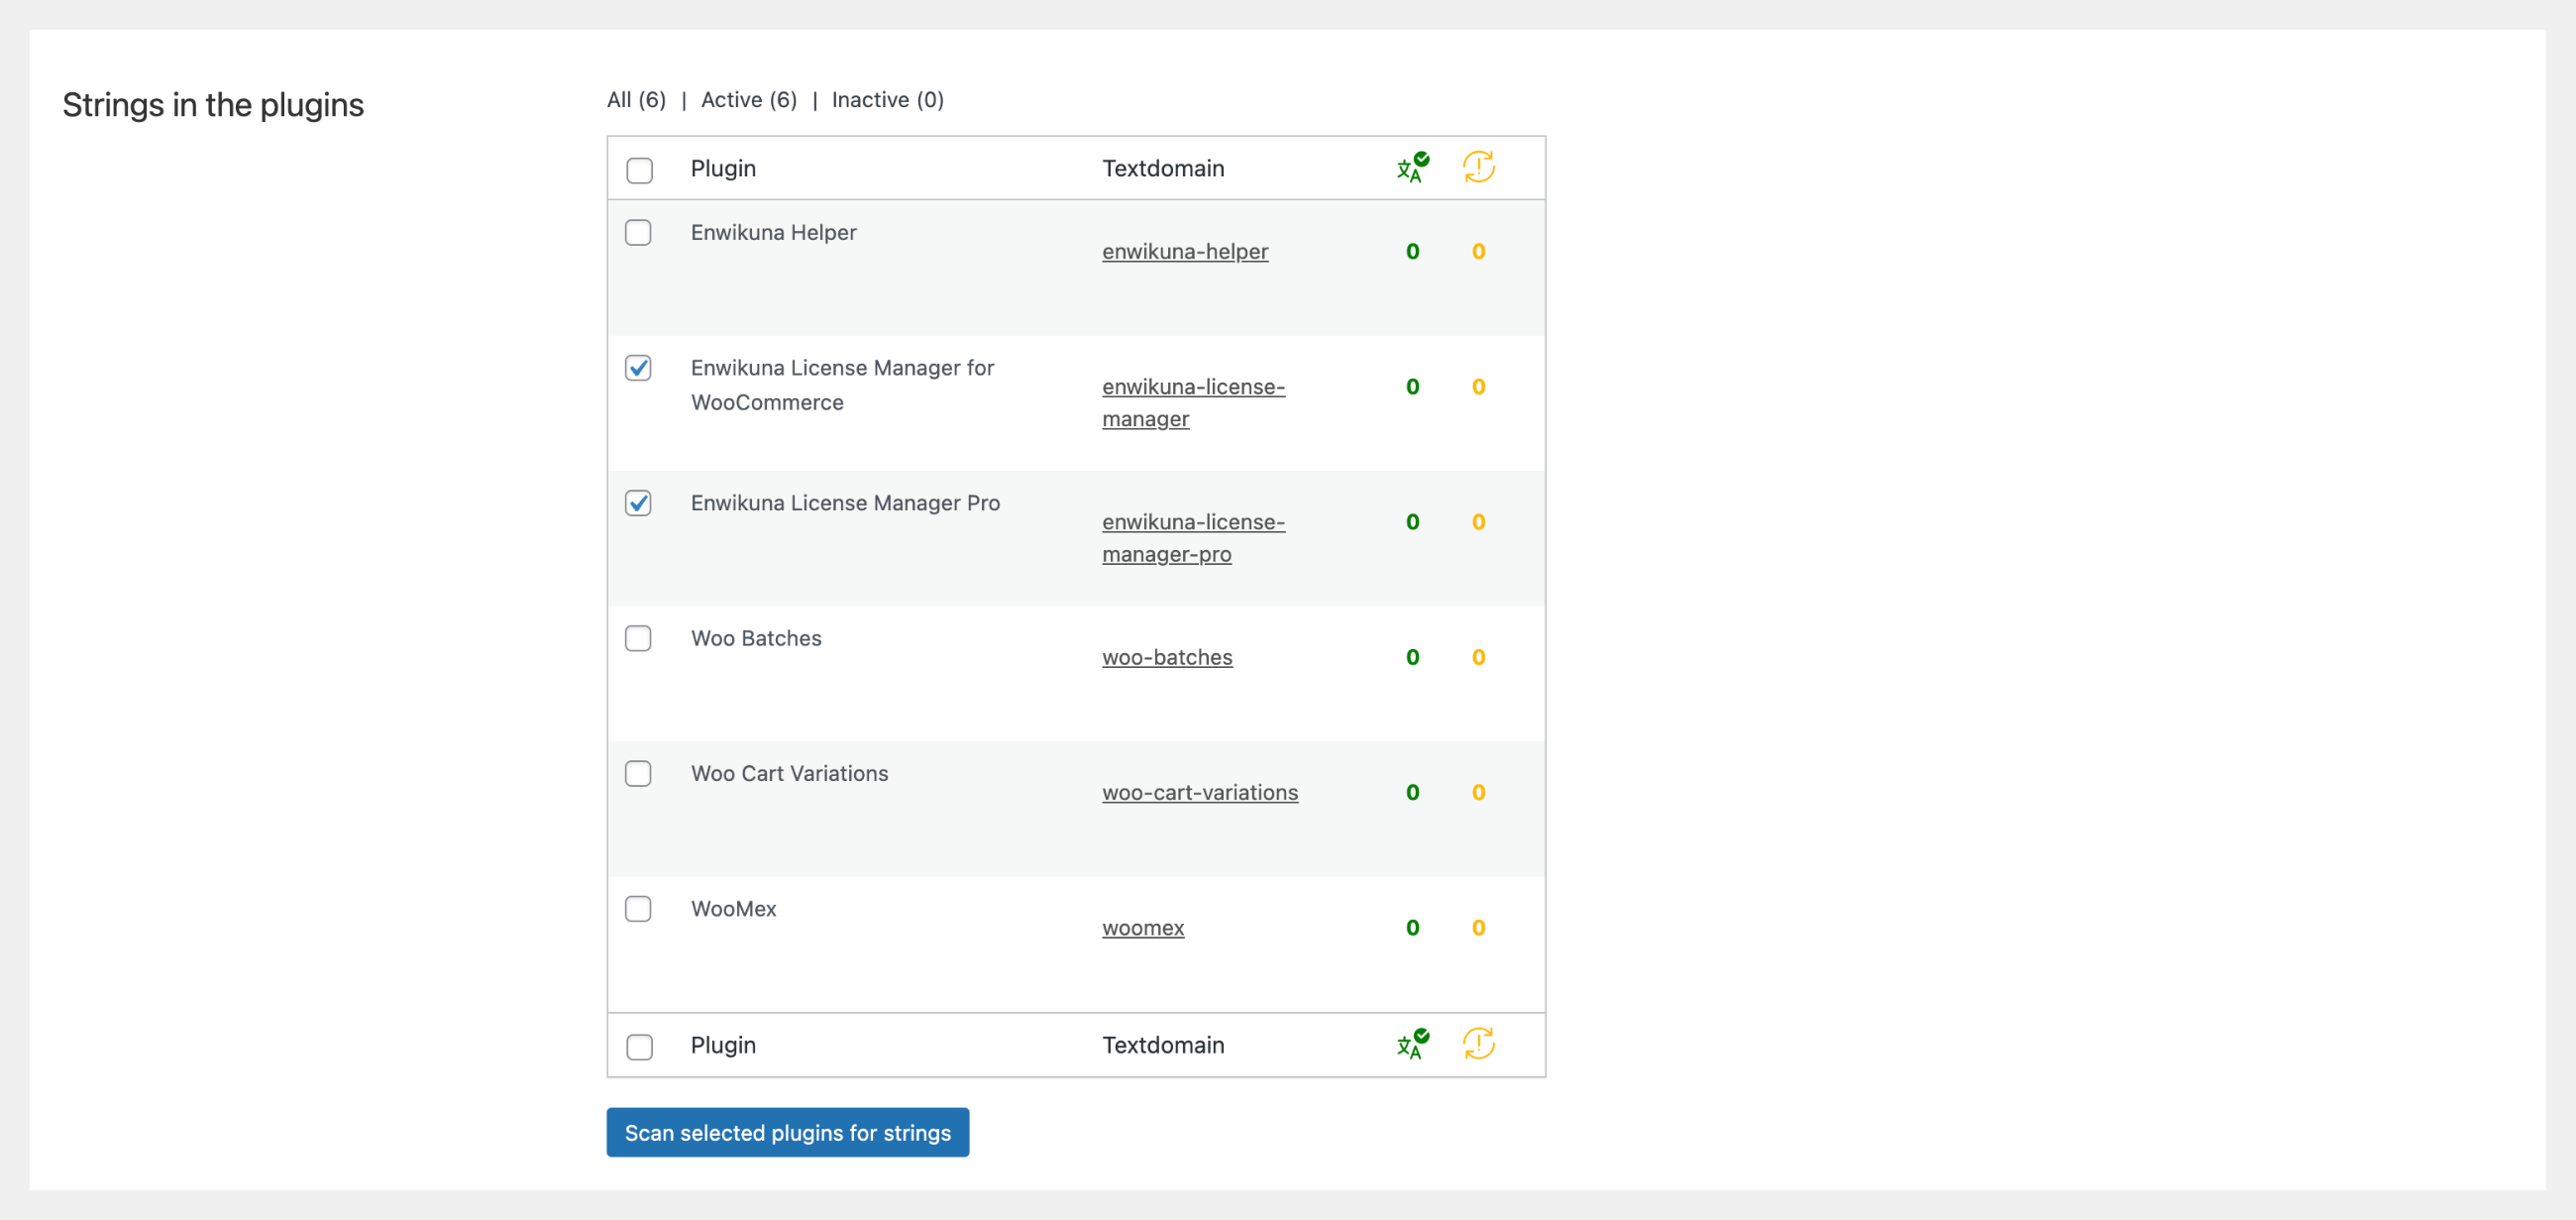Click green translated count for Woo Cart Variations
Viewport: 2576px width, 1220px height.
(1412, 792)
